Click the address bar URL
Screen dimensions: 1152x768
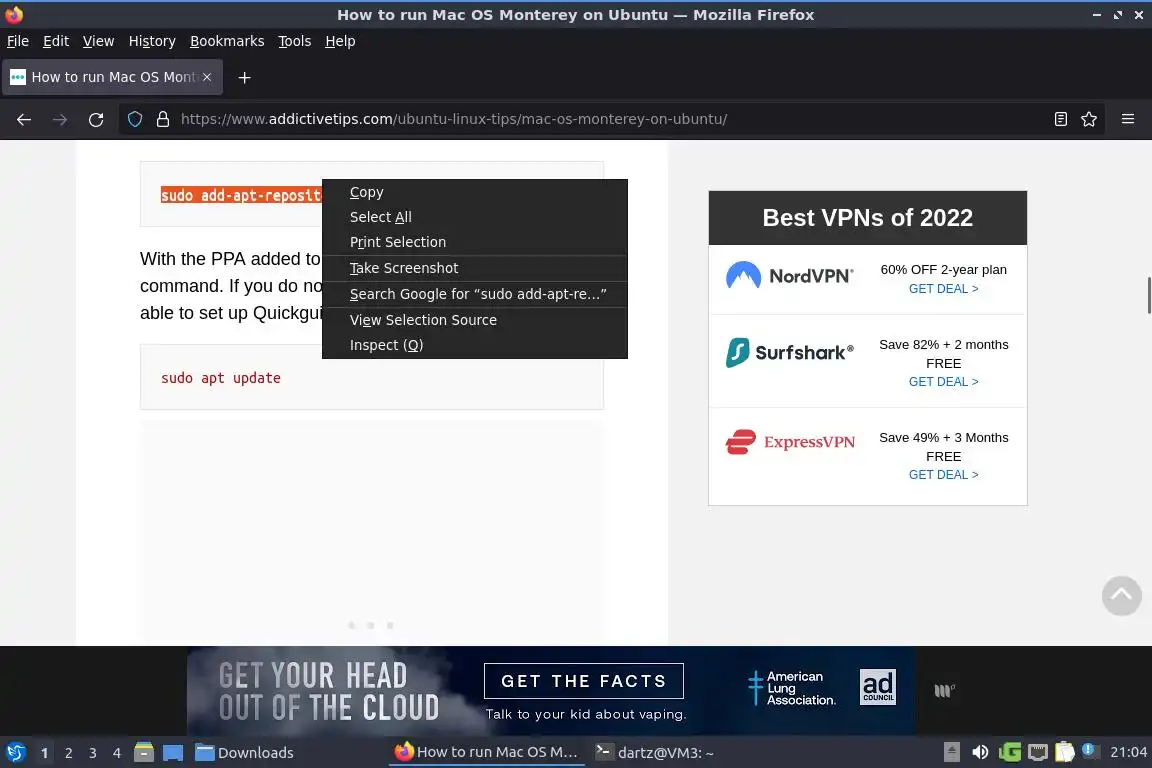pyautogui.click(x=454, y=119)
